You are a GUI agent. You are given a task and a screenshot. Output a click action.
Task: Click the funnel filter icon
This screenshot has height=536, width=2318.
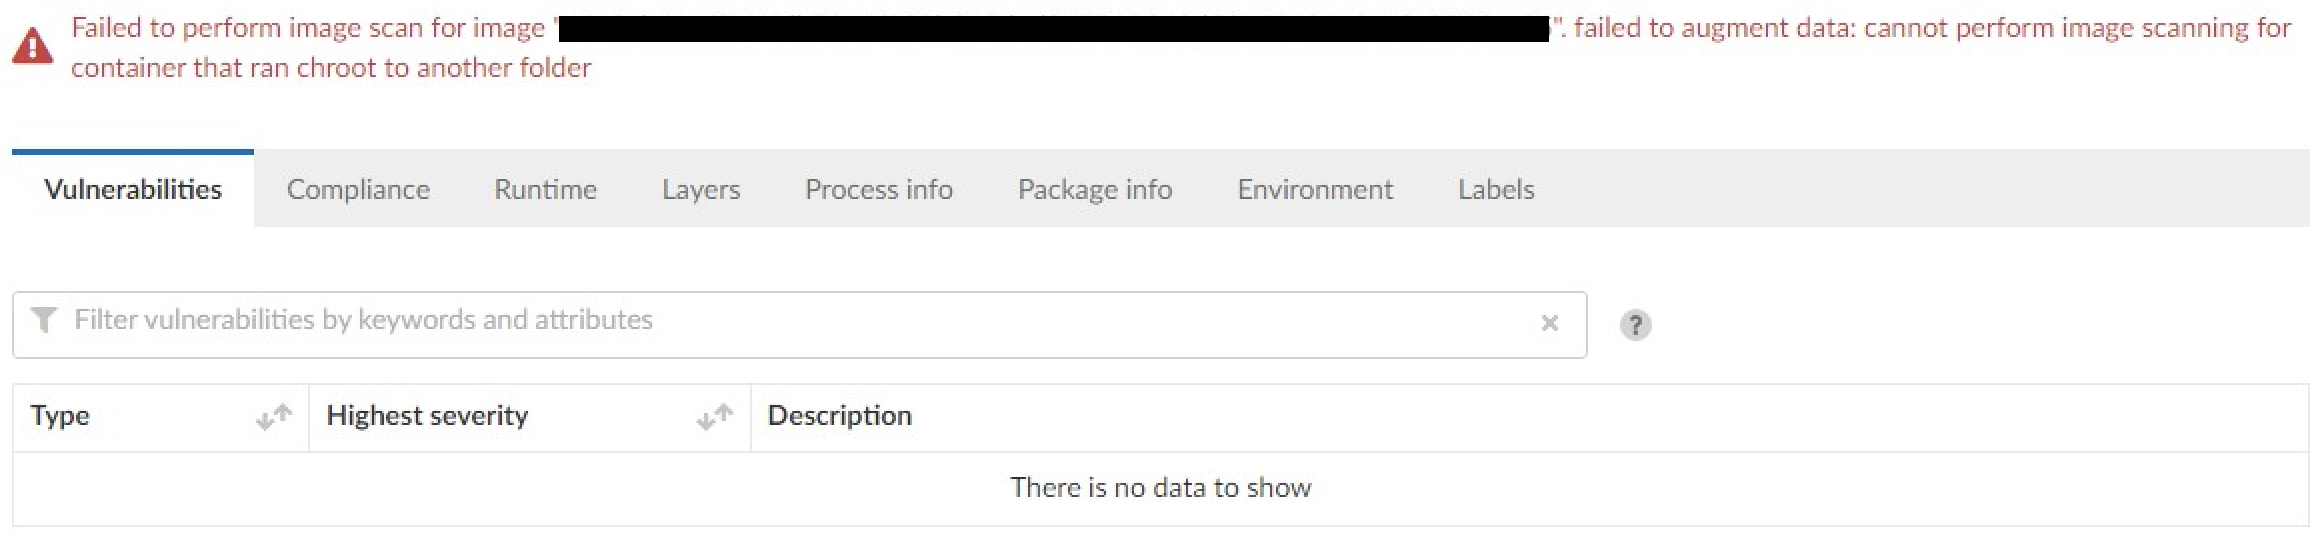[x=44, y=320]
